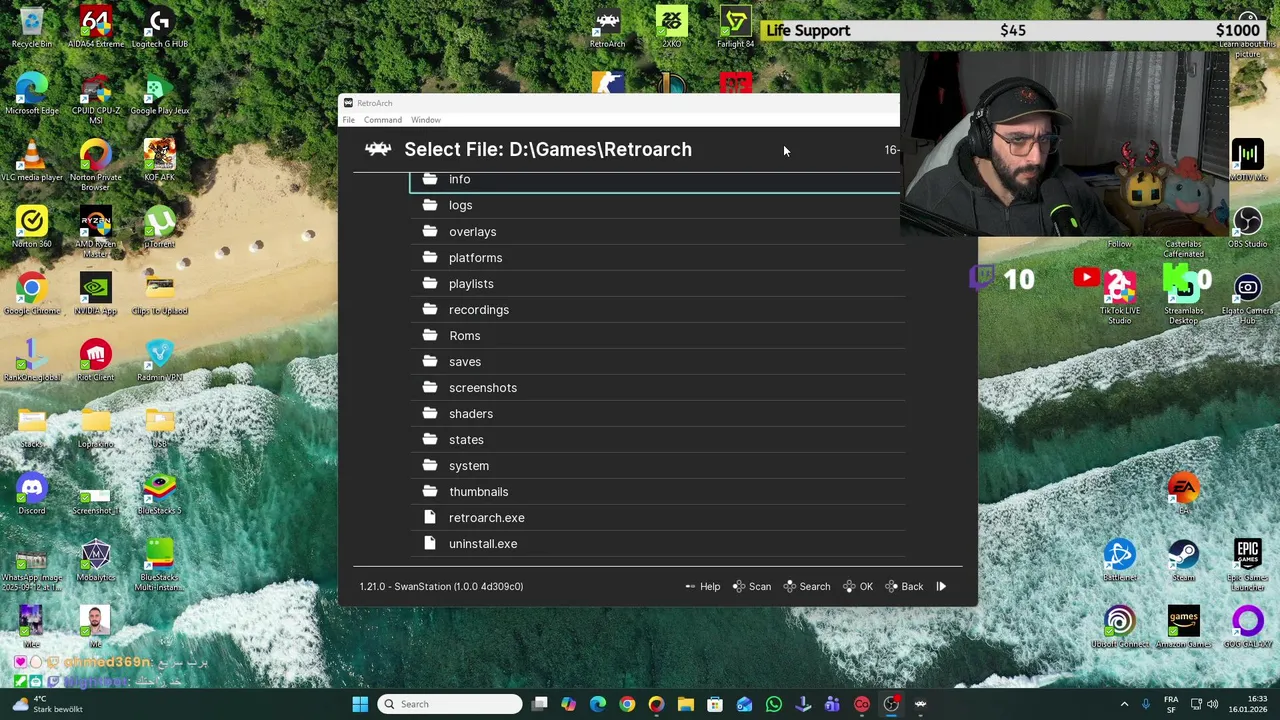
Task: Open the taskbar volume control
Action: [x=1212, y=704]
